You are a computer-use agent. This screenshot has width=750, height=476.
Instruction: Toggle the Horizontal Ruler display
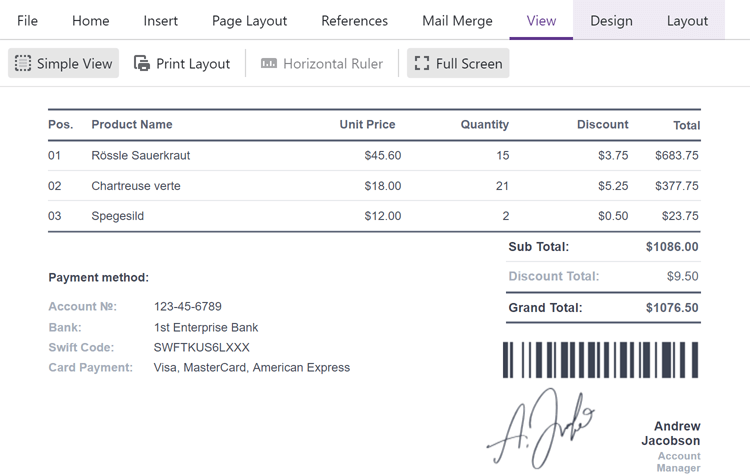click(x=322, y=63)
